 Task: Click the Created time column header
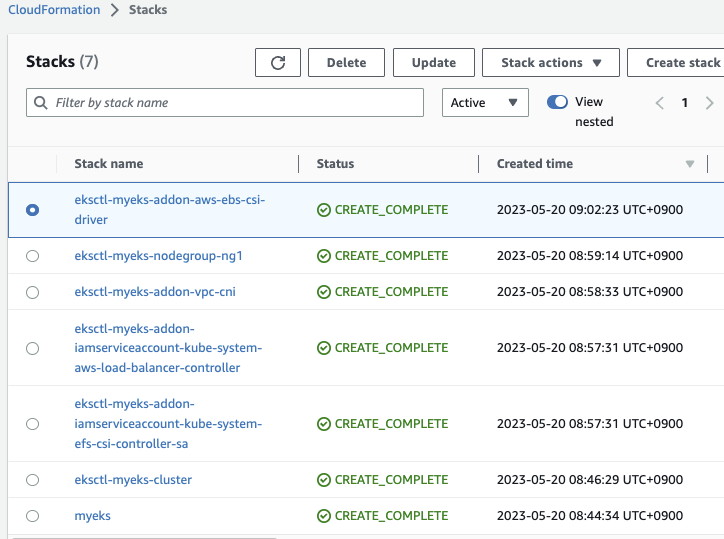coord(535,164)
